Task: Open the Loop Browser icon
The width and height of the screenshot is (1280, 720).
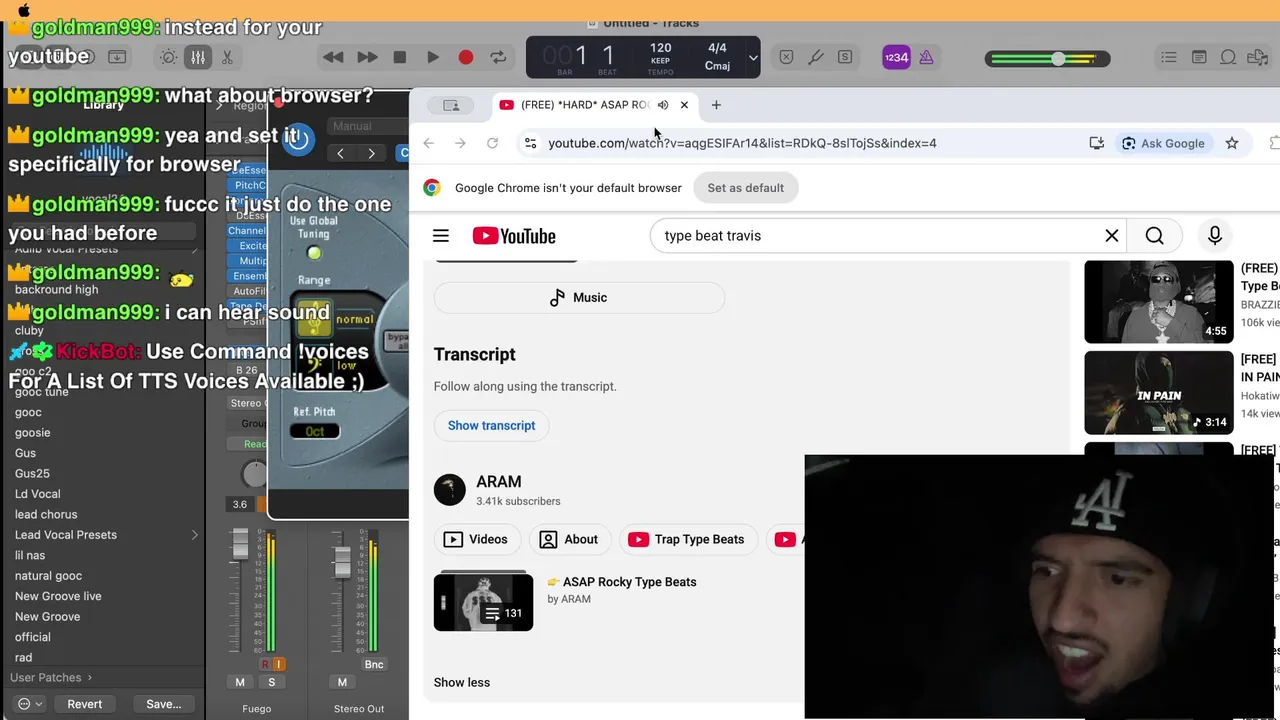Action: [1228, 57]
